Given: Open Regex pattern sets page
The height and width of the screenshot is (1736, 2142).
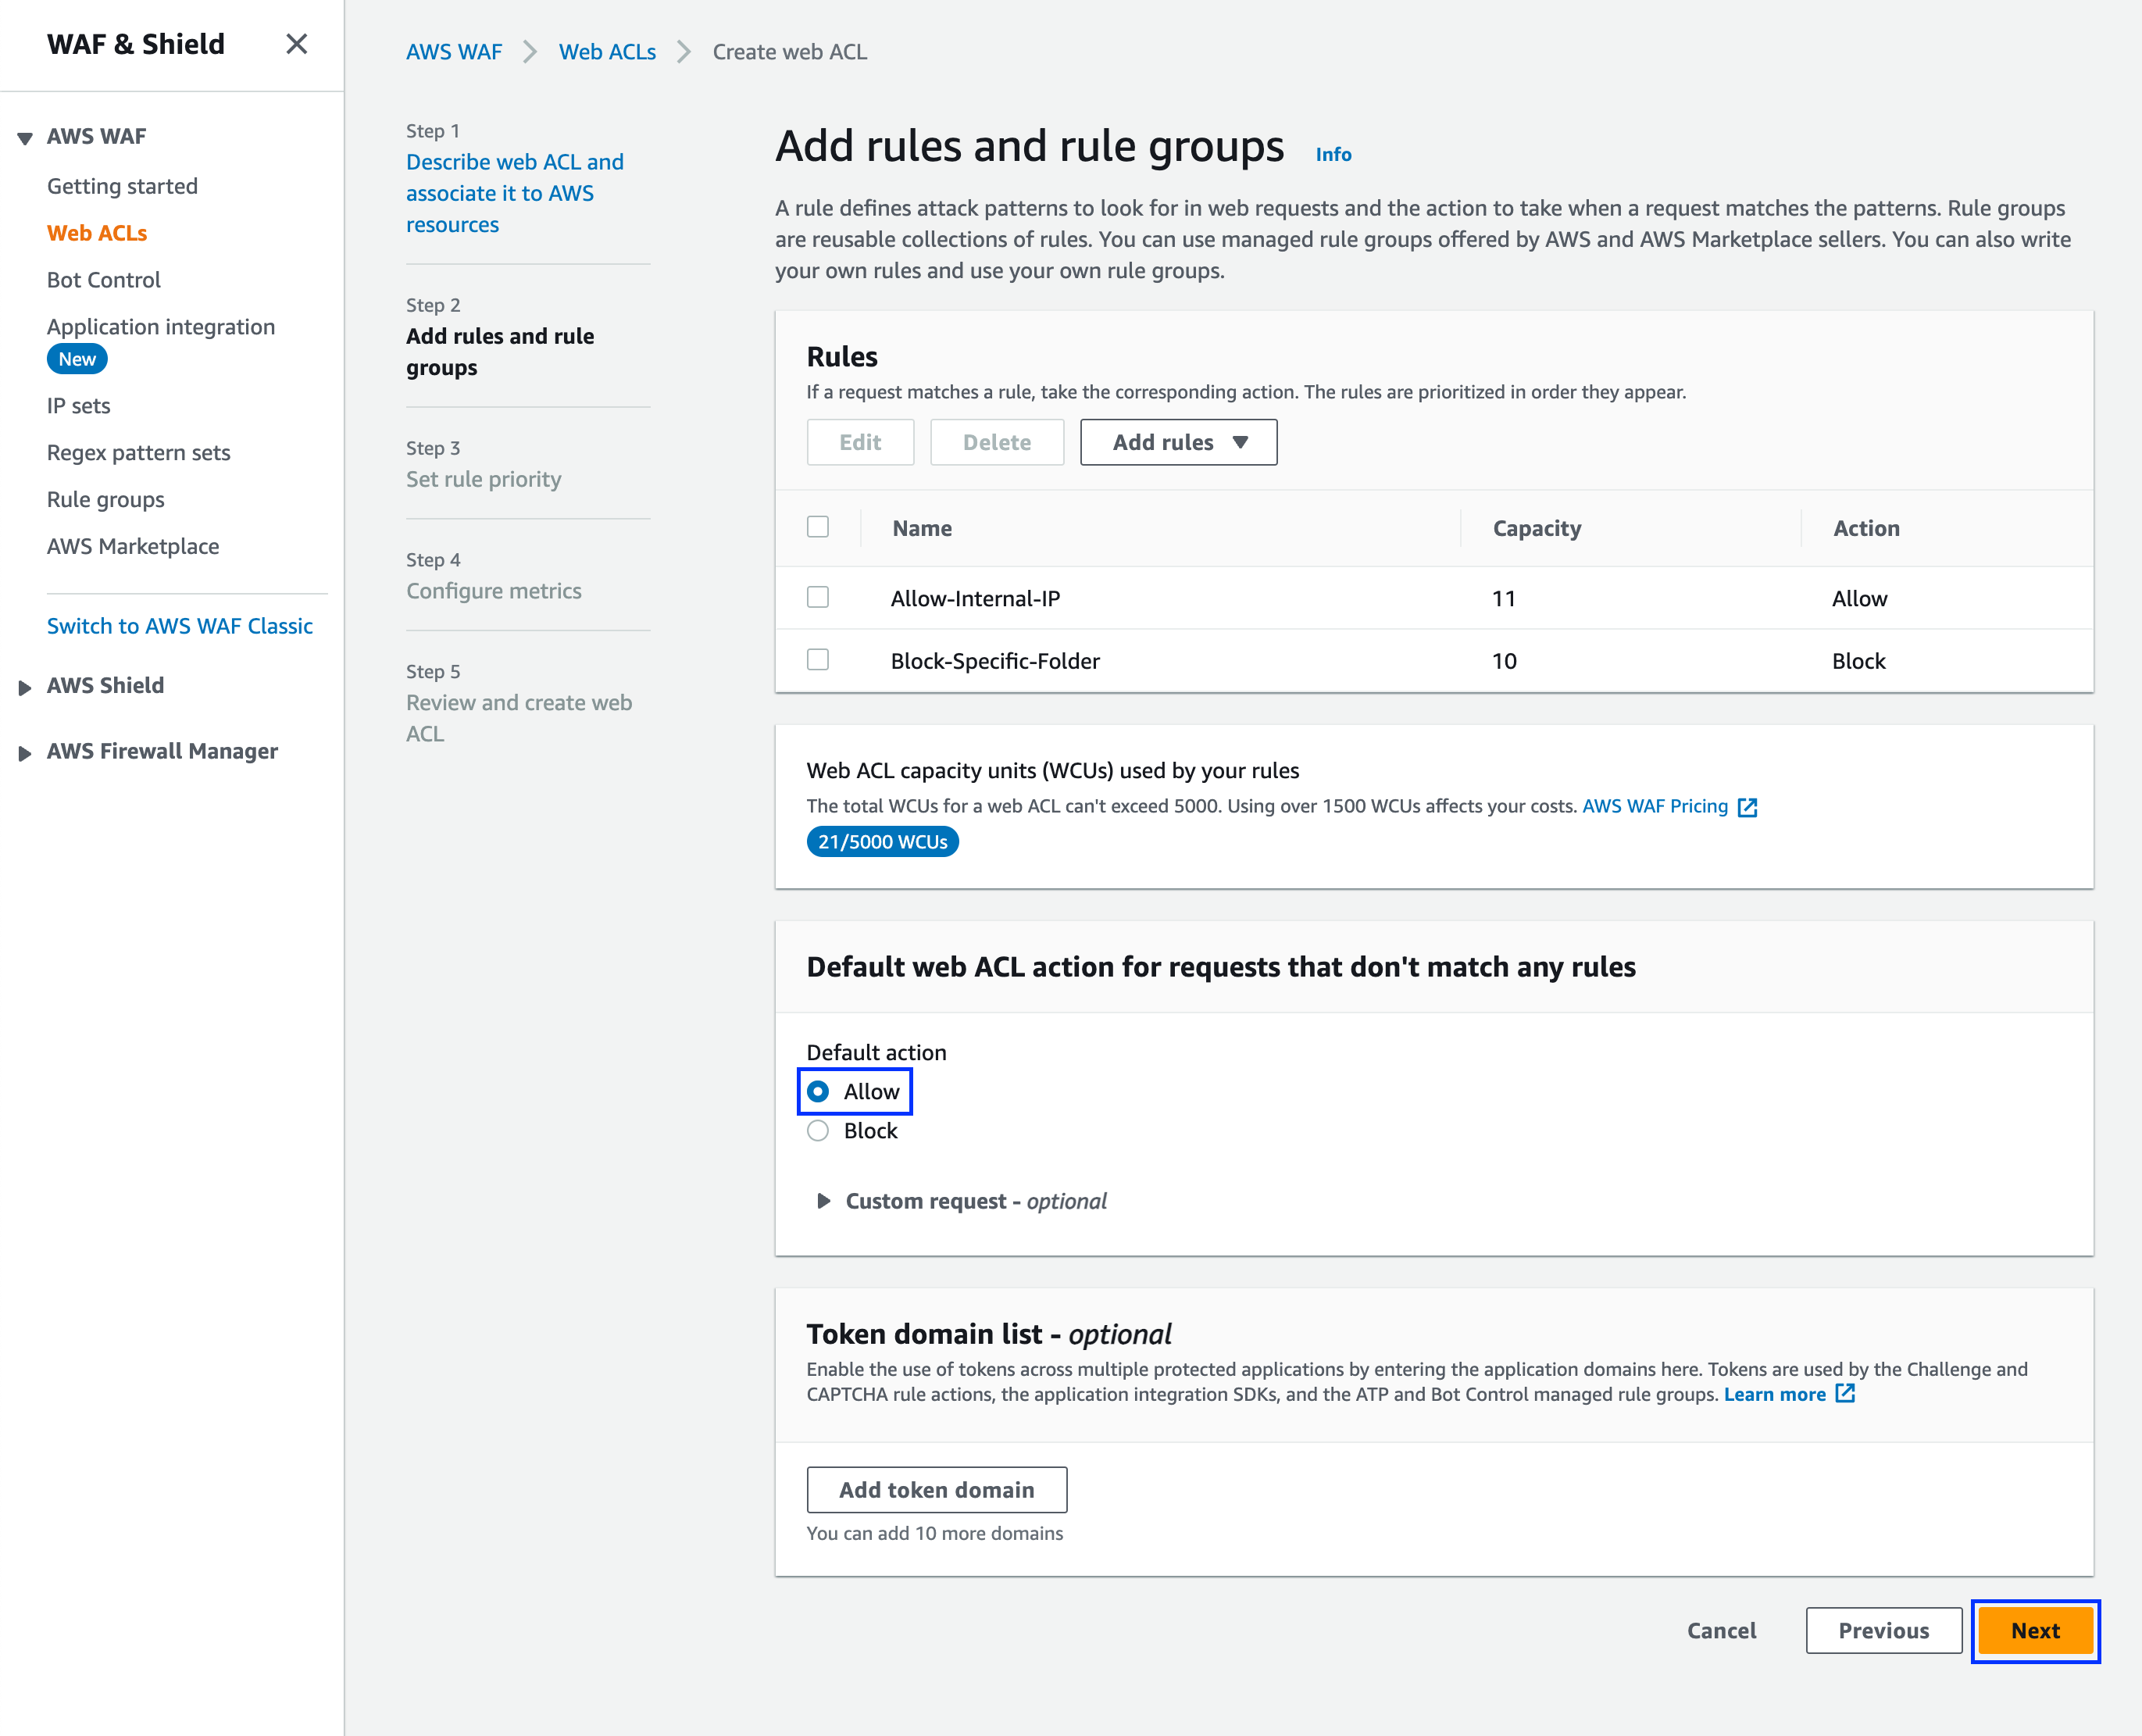Looking at the screenshot, I should pos(139,453).
